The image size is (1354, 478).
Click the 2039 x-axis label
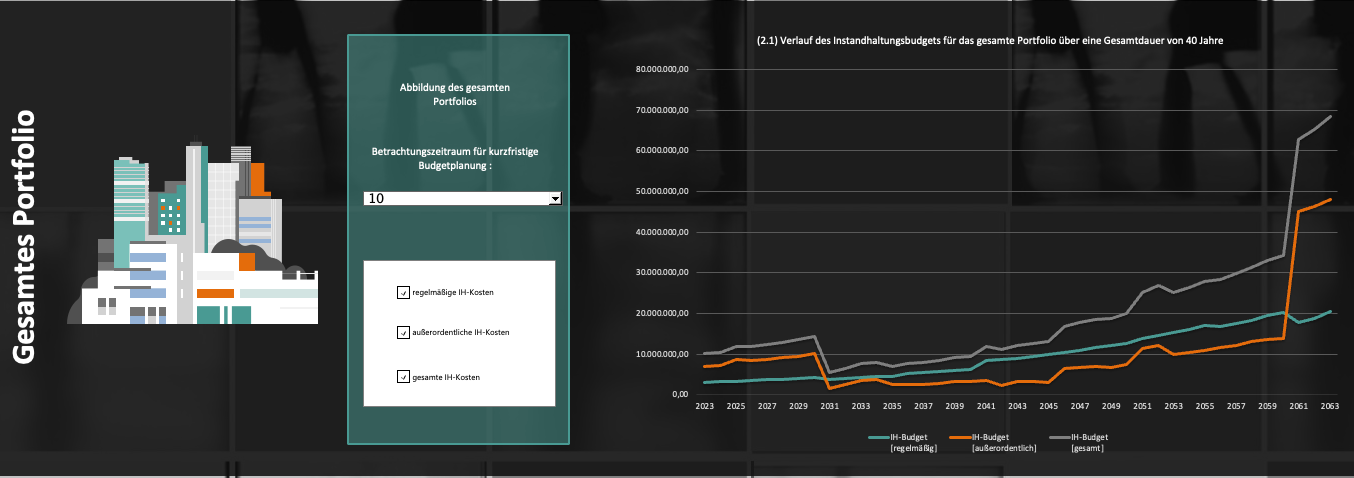(955, 407)
